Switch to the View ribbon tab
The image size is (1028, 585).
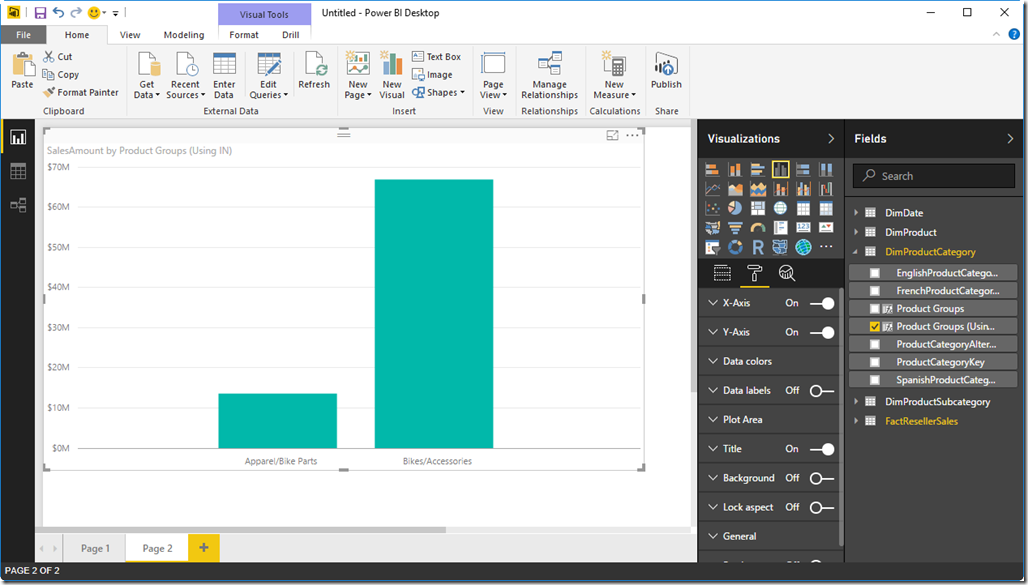(130, 35)
